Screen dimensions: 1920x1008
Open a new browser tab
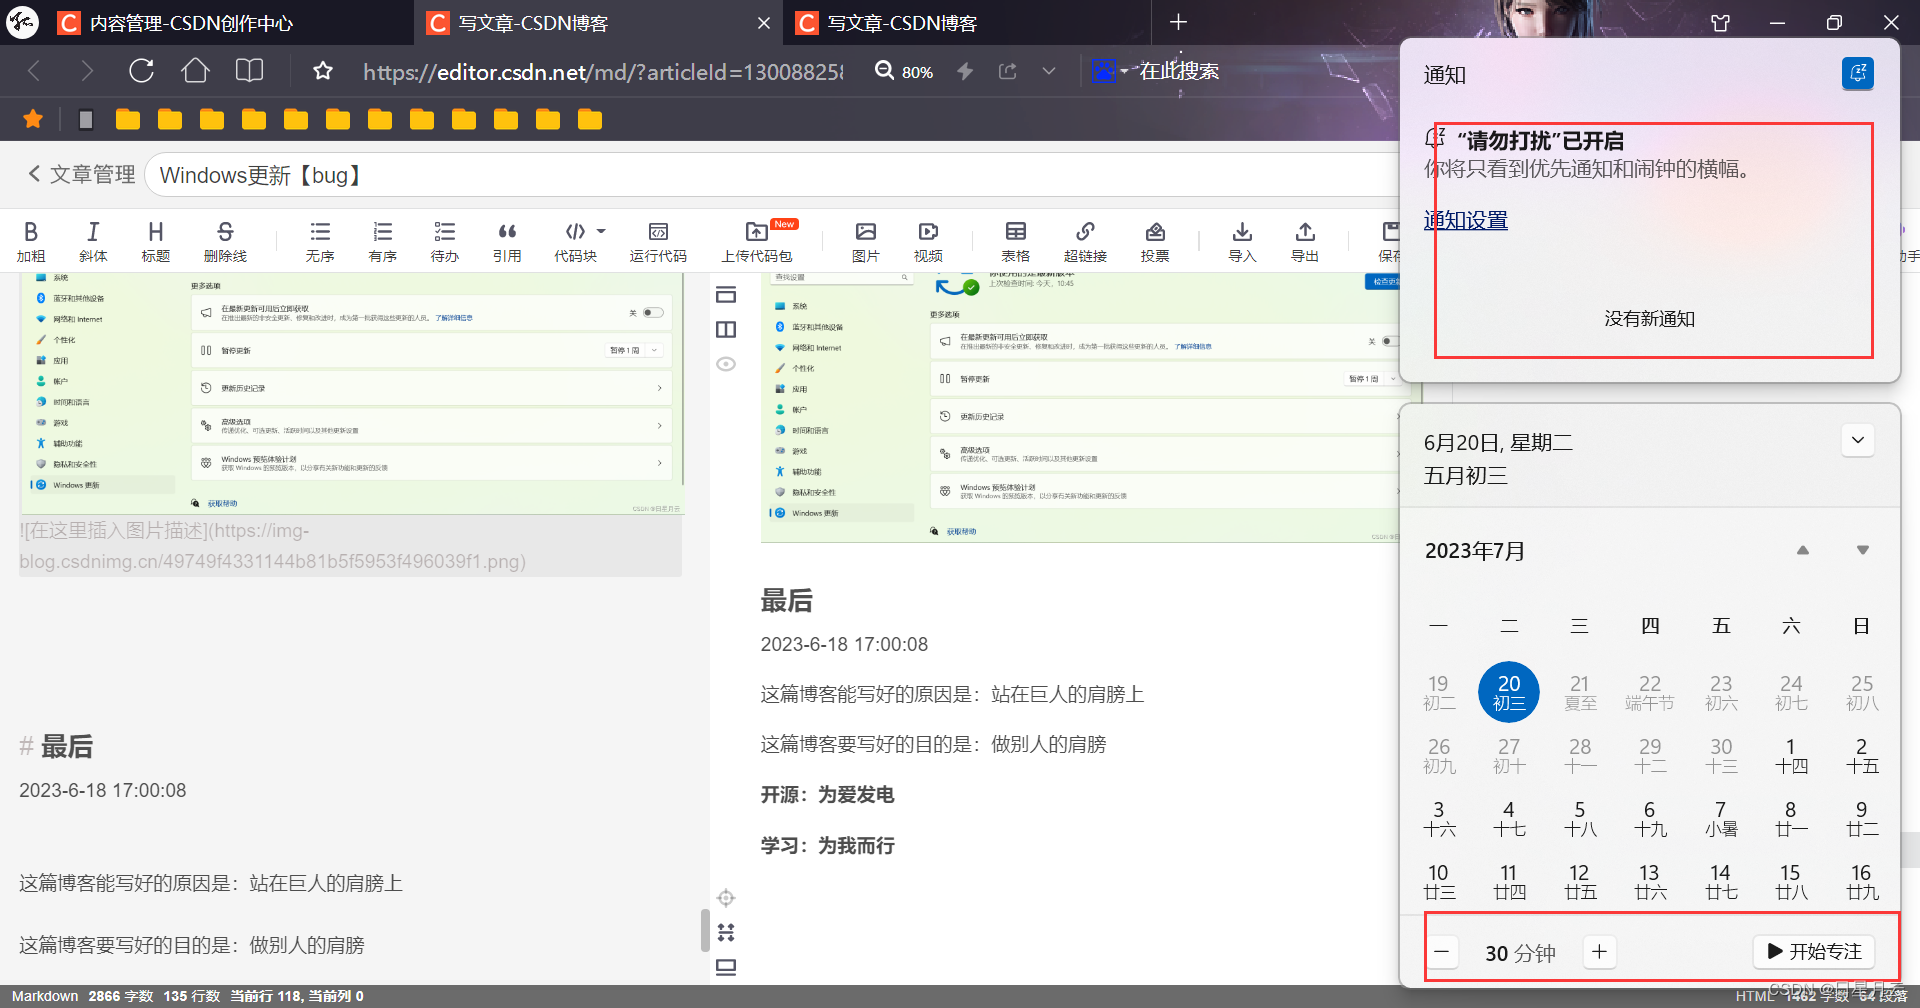[1178, 22]
